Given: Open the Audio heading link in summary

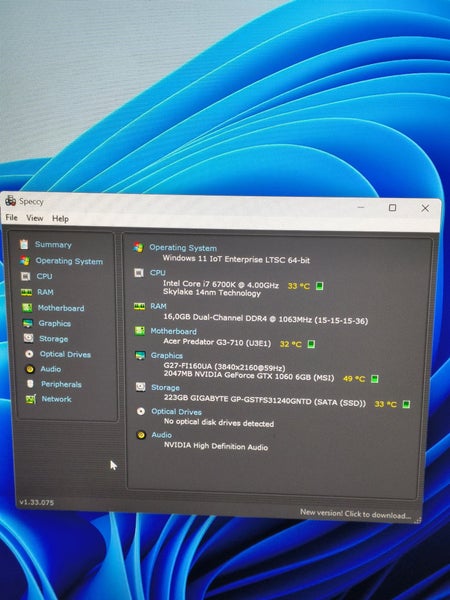Looking at the screenshot, I should (x=161, y=435).
